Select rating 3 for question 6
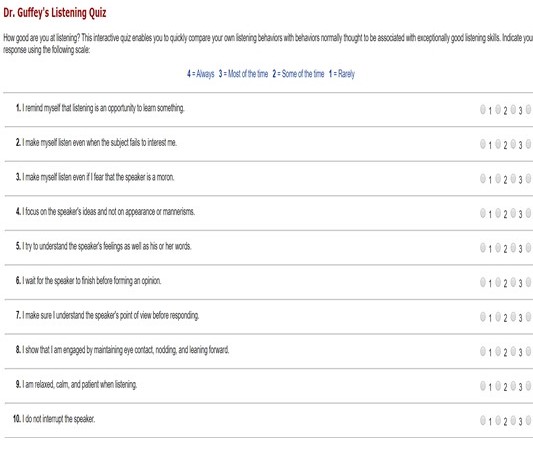The width and height of the screenshot is (533, 451). point(513,282)
